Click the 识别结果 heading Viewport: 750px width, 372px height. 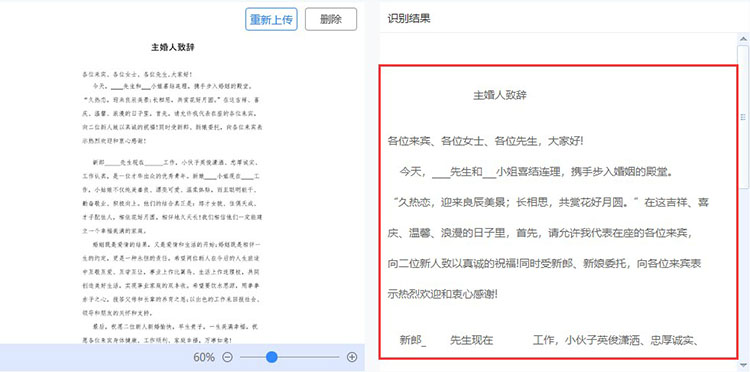(409, 19)
